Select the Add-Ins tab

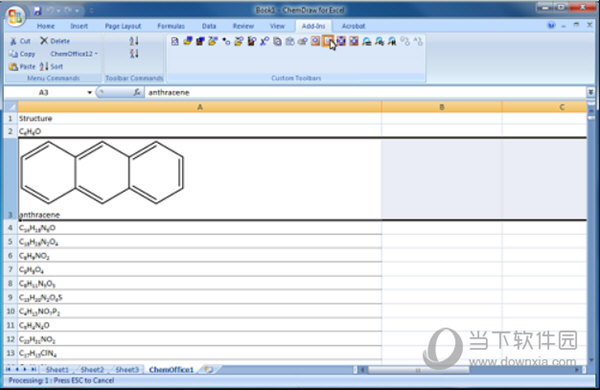(x=313, y=26)
